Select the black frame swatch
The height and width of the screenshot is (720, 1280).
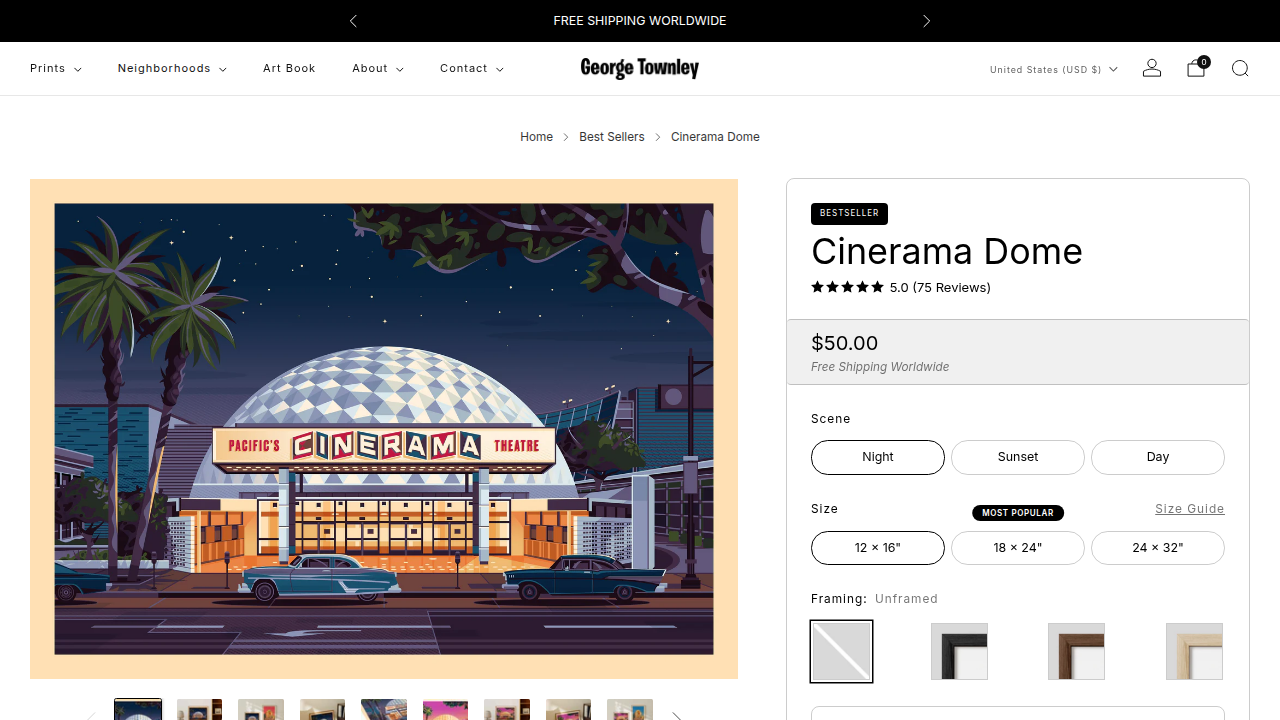tap(959, 651)
